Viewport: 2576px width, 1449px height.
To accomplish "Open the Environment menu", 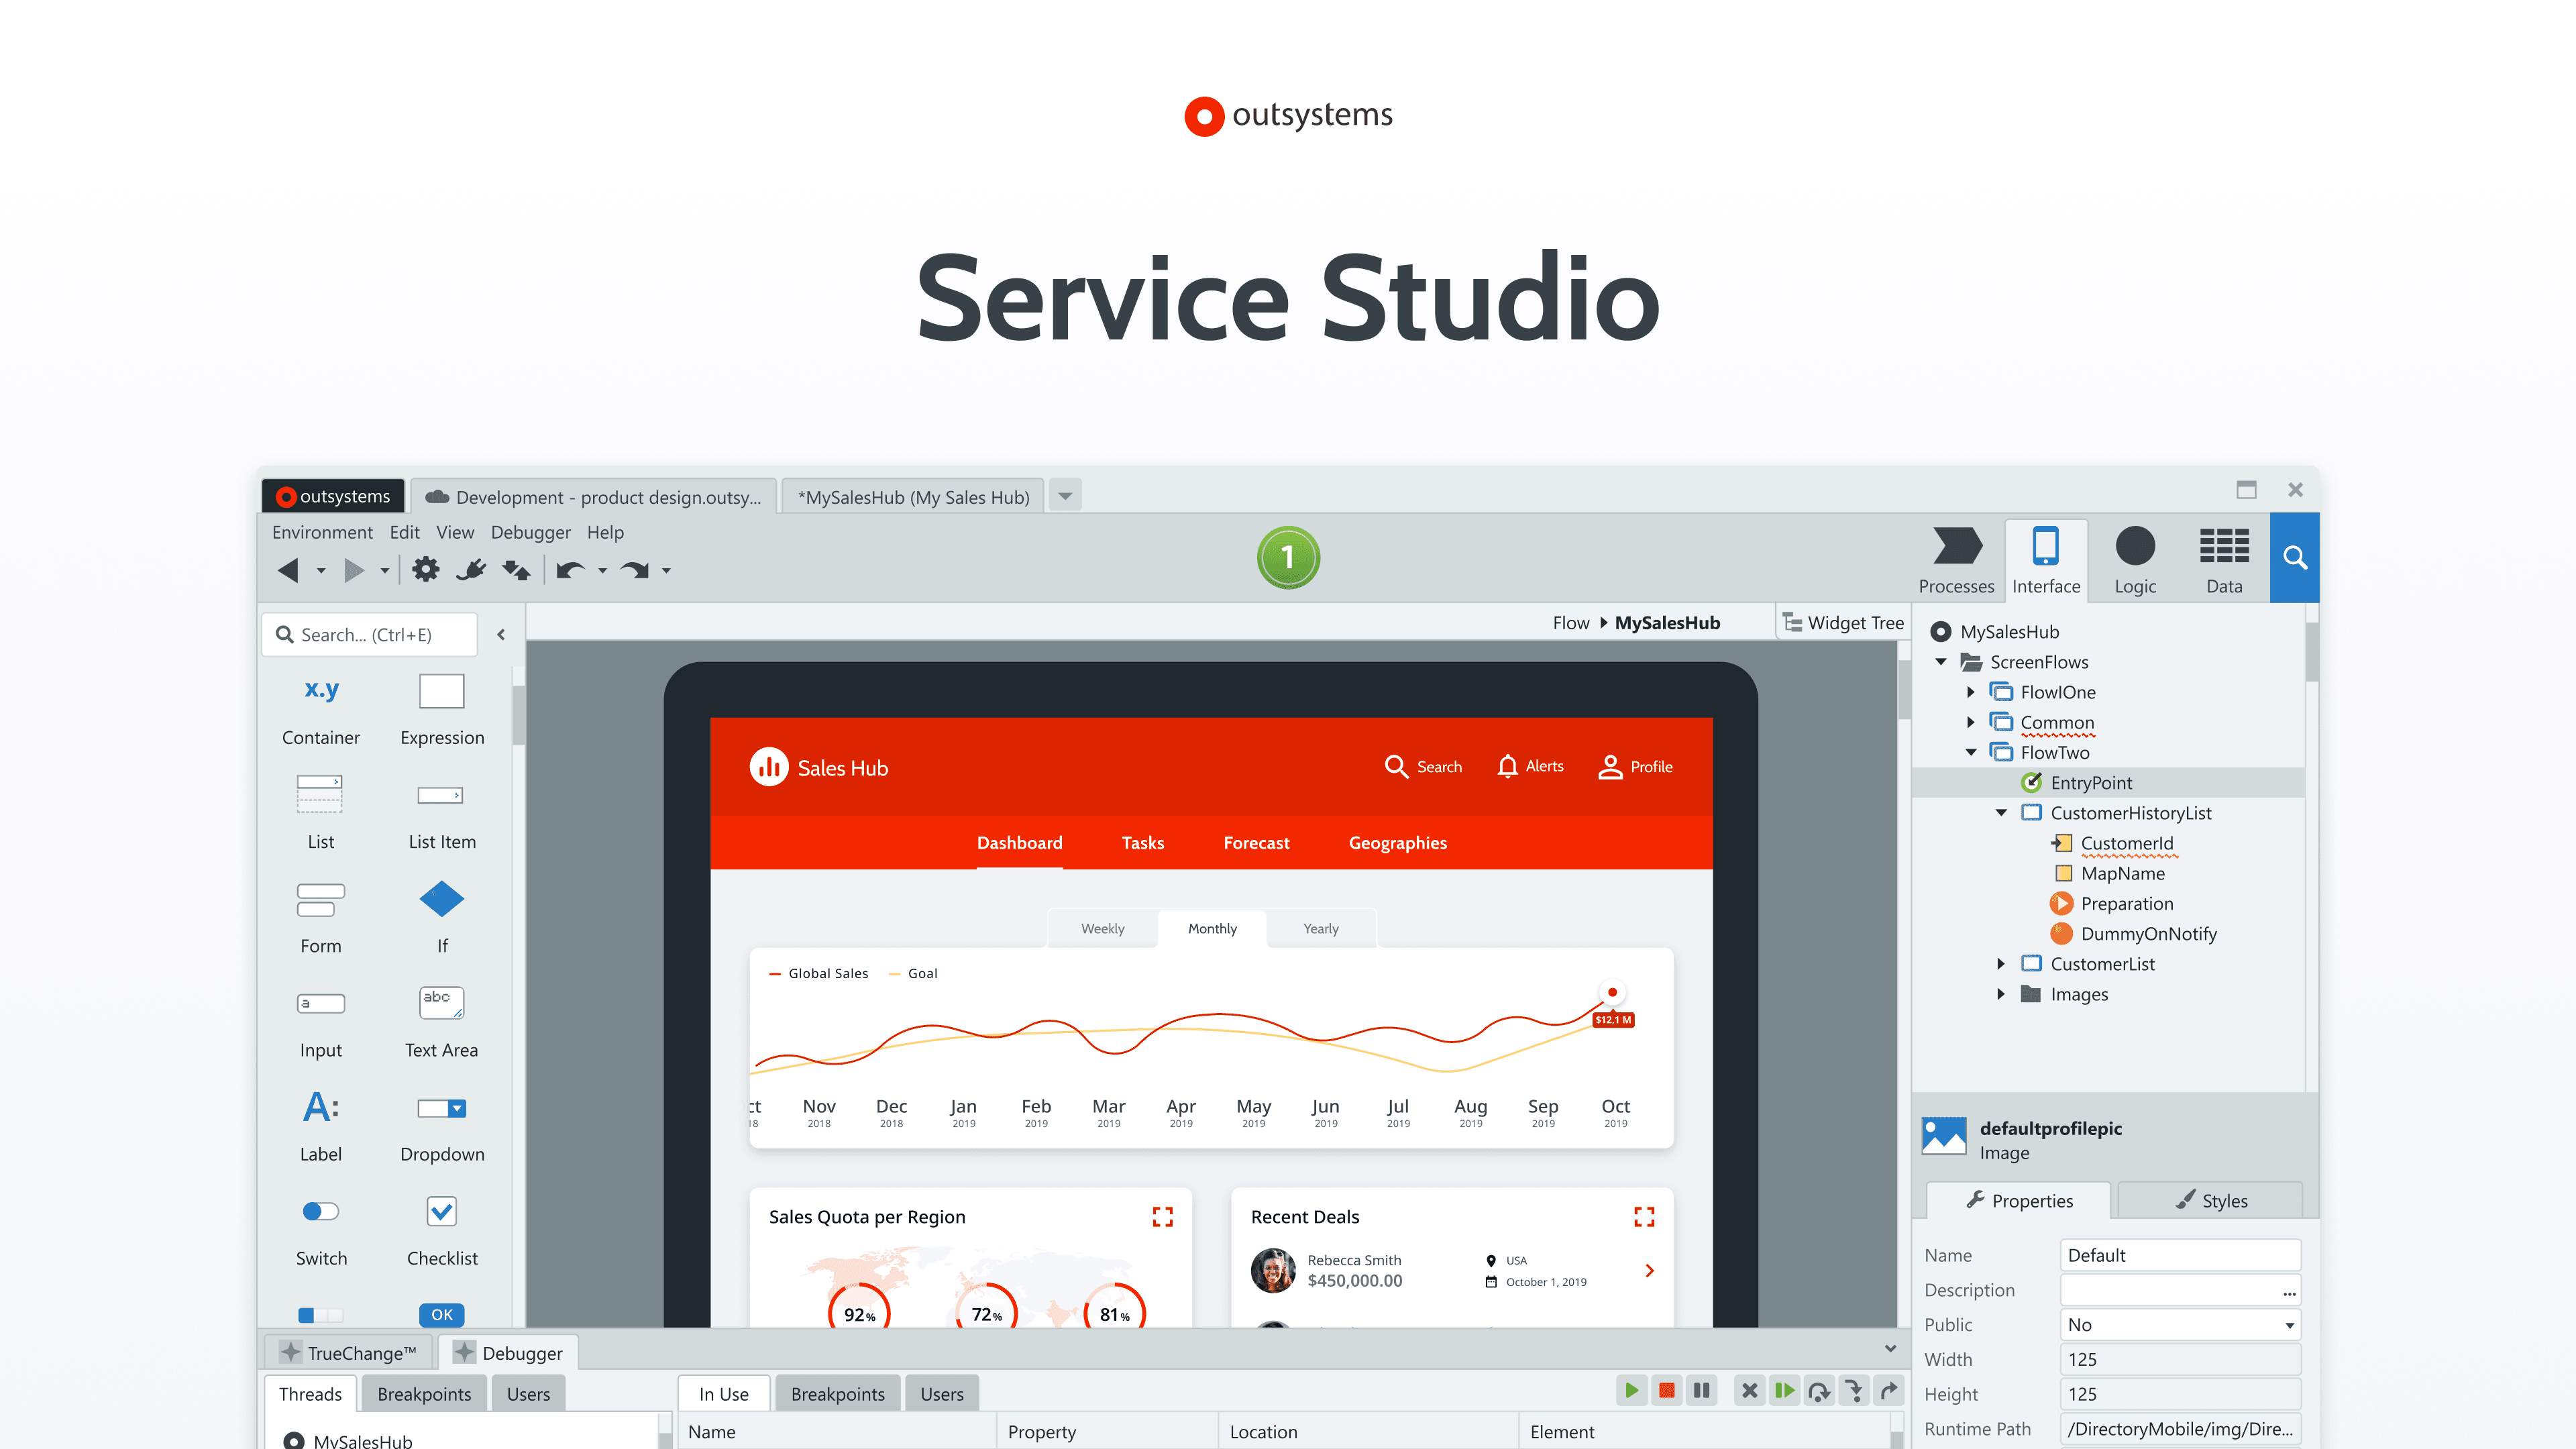I will 322,532.
